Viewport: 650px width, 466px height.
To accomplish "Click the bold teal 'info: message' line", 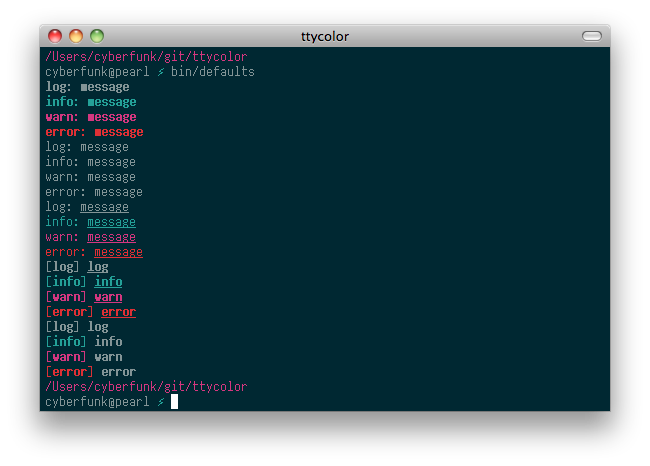I will [x=91, y=102].
